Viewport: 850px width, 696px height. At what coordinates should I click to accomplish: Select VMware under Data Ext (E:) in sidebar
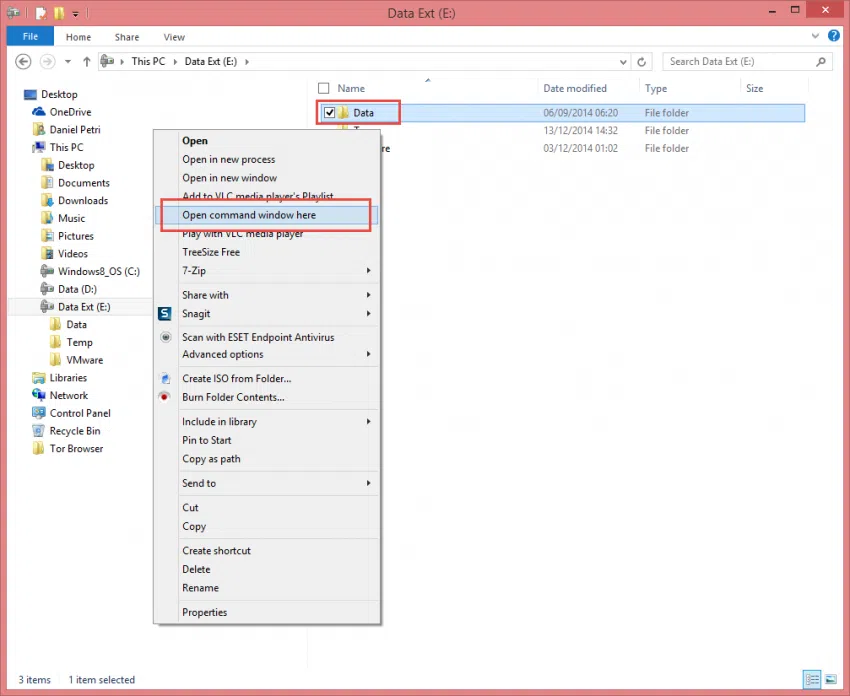[x=85, y=360]
